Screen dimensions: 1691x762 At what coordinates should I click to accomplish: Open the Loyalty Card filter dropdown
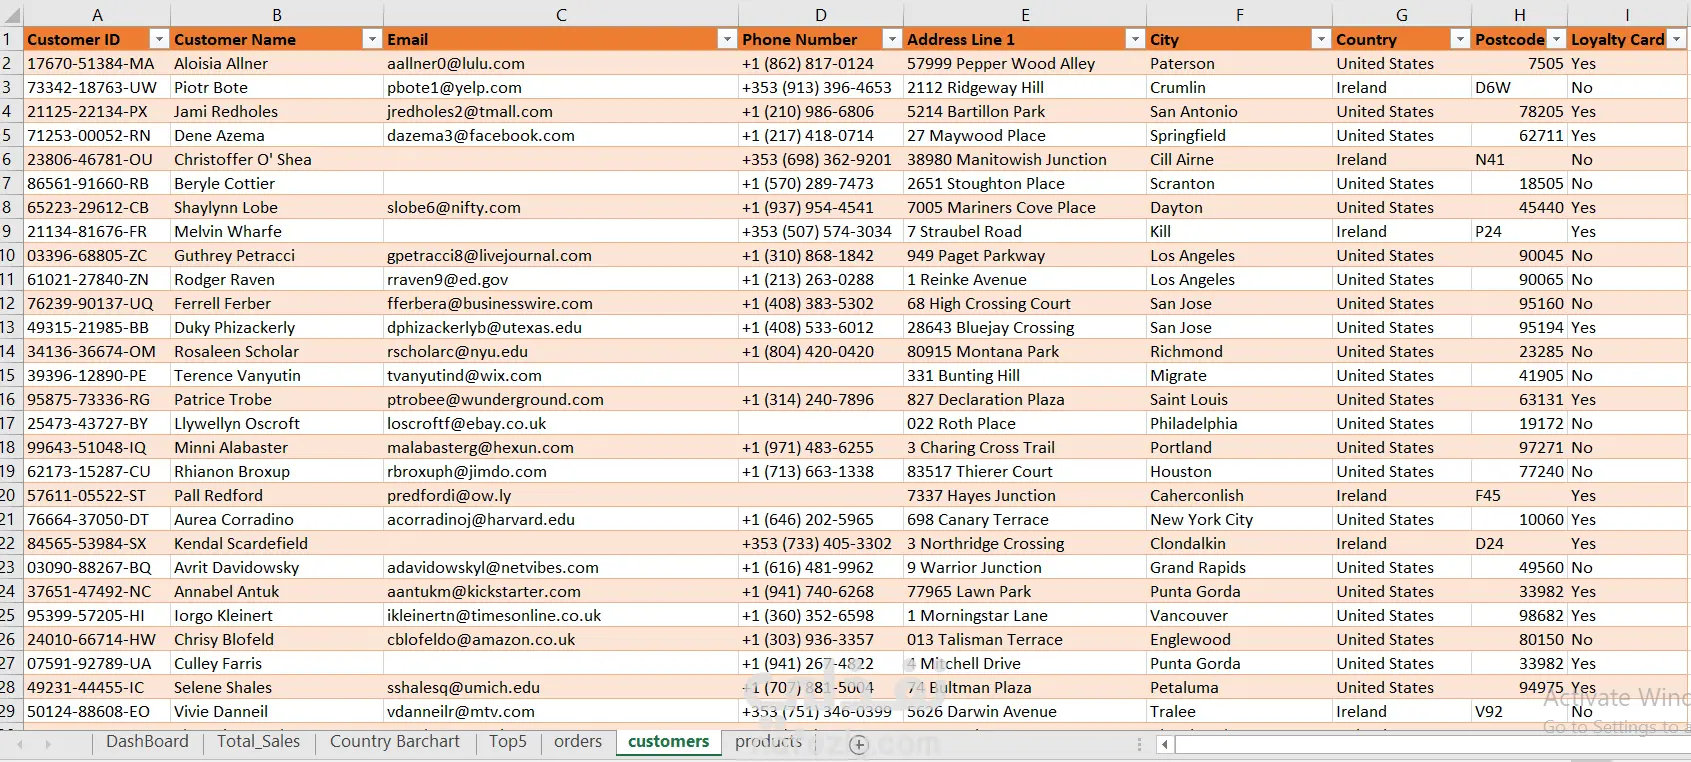(1677, 39)
